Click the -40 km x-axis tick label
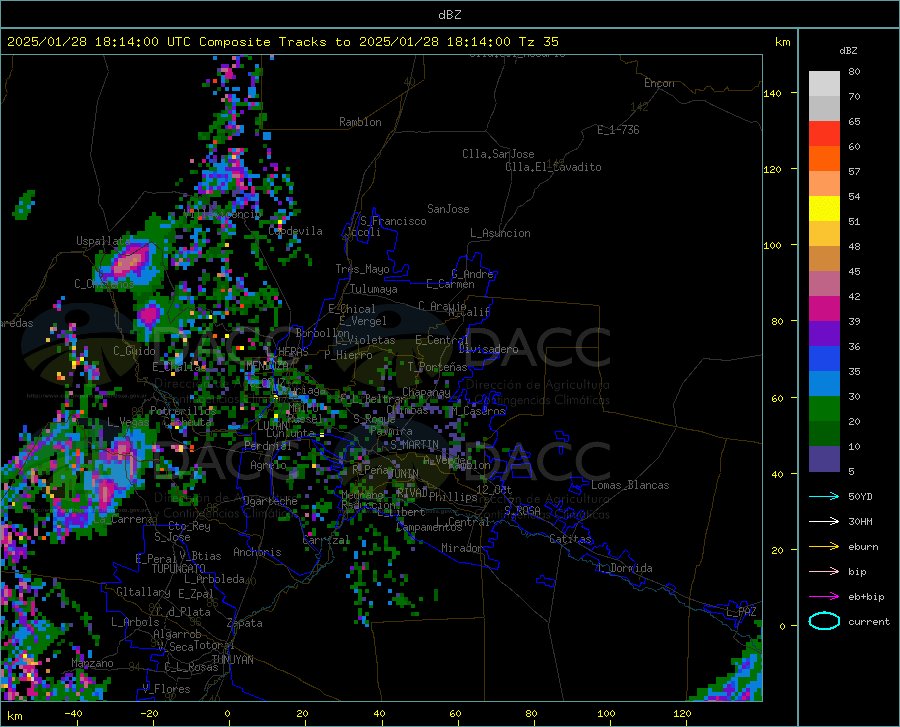 point(73,714)
